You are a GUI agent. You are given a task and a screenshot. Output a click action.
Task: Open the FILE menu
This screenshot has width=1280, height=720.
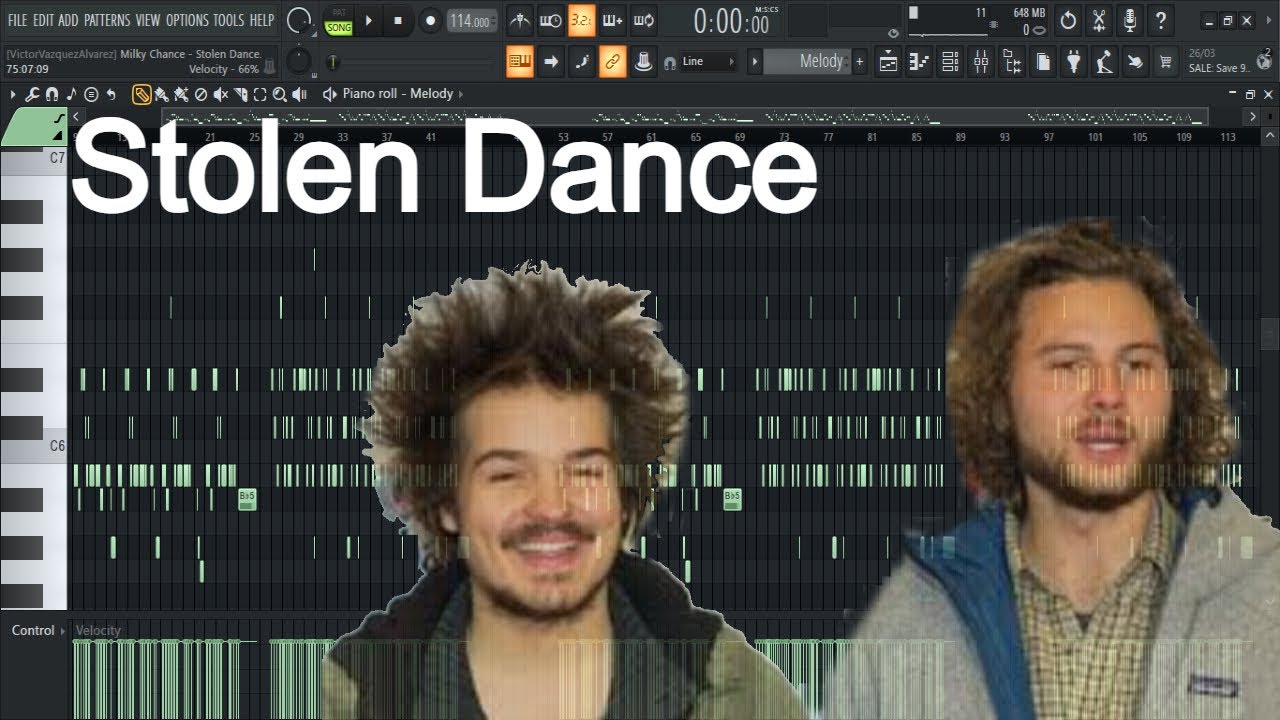point(18,20)
